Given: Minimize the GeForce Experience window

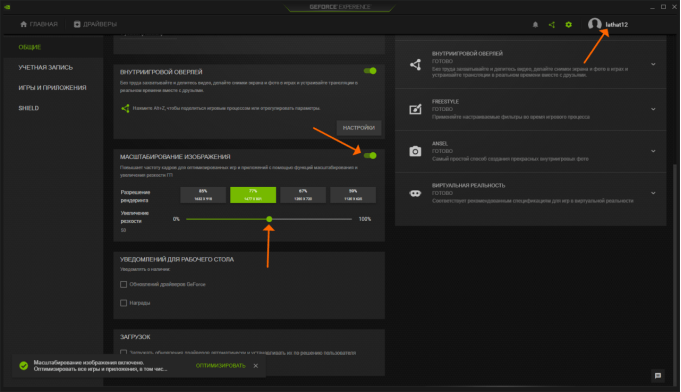Looking at the screenshot, I should tap(652, 7).
